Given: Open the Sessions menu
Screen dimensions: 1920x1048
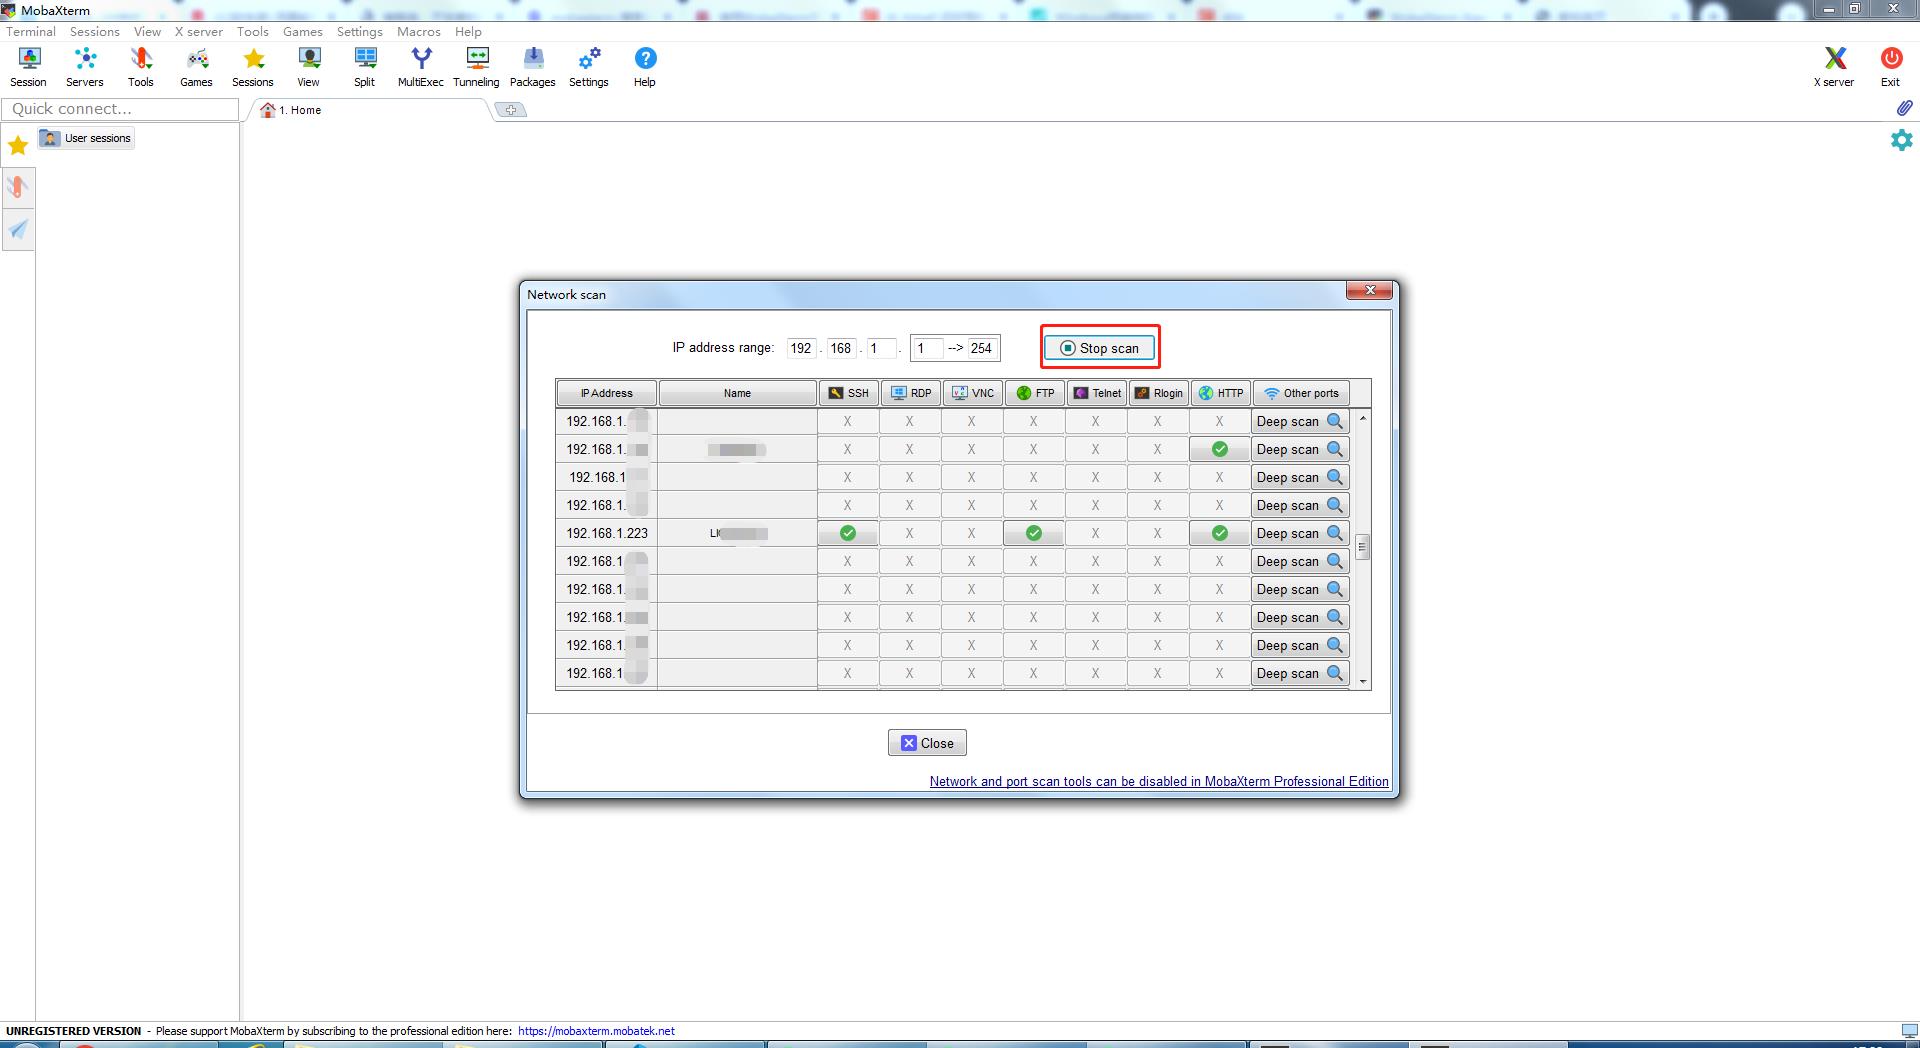Looking at the screenshot, I should [95, 31].
